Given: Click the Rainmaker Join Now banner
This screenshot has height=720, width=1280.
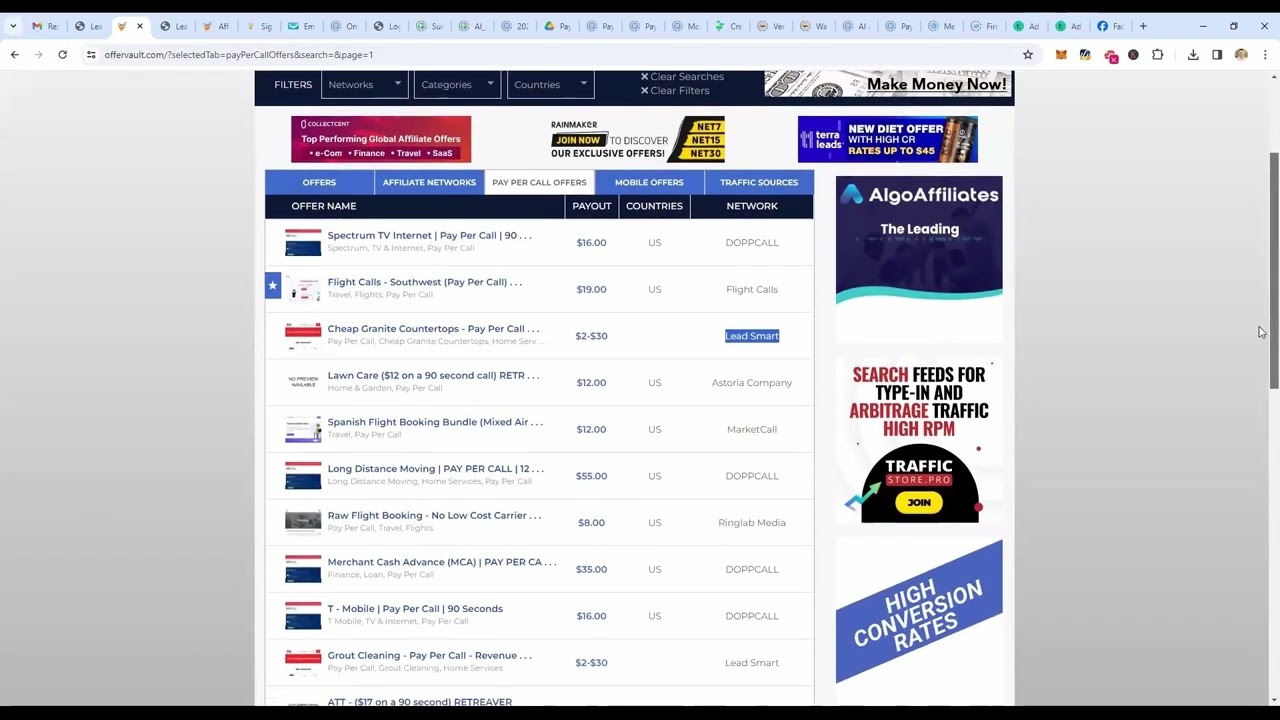Looking at the screenshot, I should (x=637, y=139).
